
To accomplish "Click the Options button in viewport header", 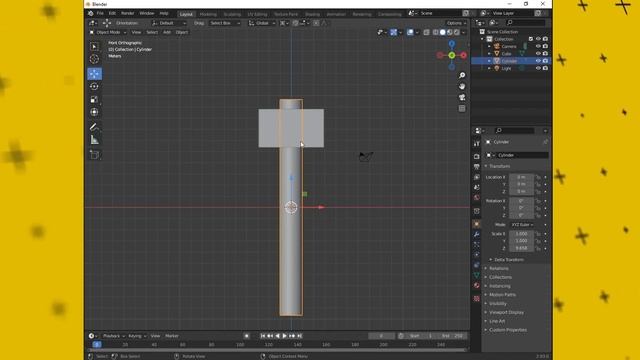I will point(456,23).
